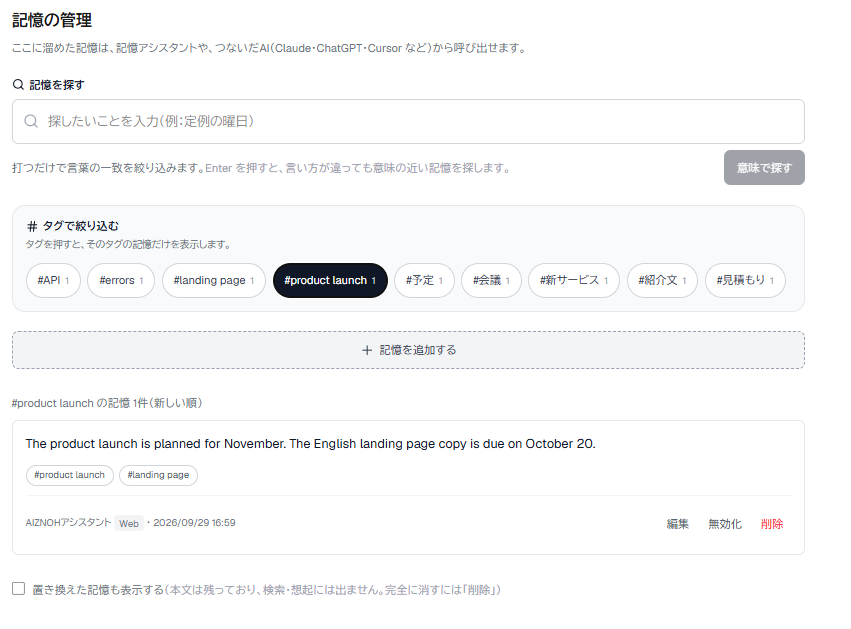Click 無効化 to disable the memory
Viewport: 851px width, 629px height.
coord(725,524)
